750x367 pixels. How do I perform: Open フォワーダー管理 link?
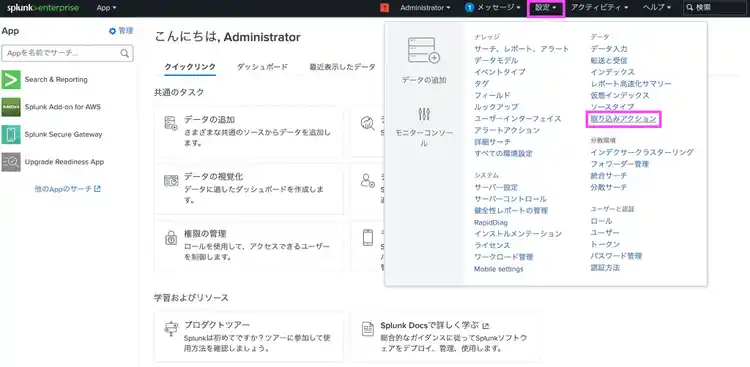(619, 164)
